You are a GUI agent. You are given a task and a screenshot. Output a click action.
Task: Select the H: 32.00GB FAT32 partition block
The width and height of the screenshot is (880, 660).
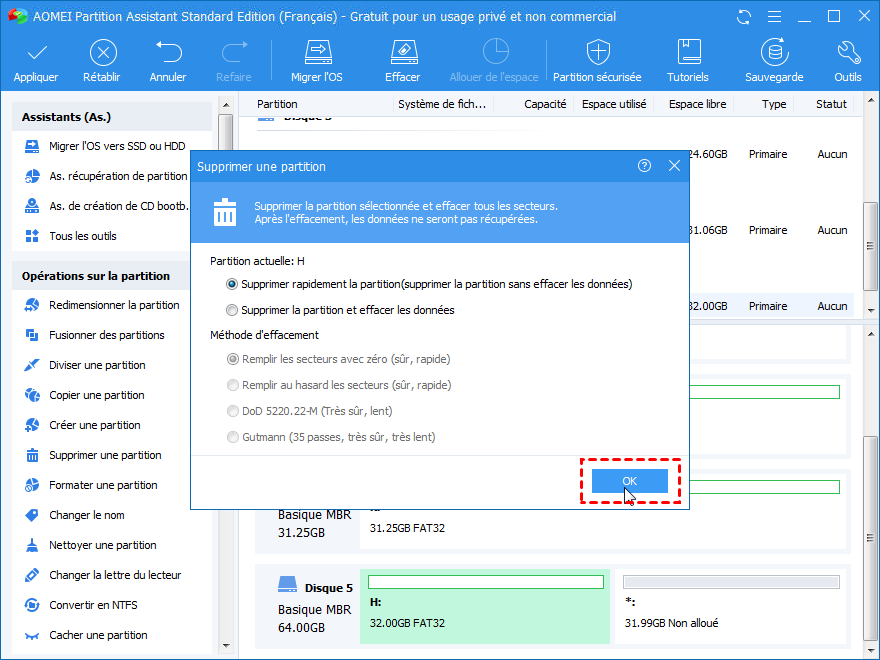[485, 606]
